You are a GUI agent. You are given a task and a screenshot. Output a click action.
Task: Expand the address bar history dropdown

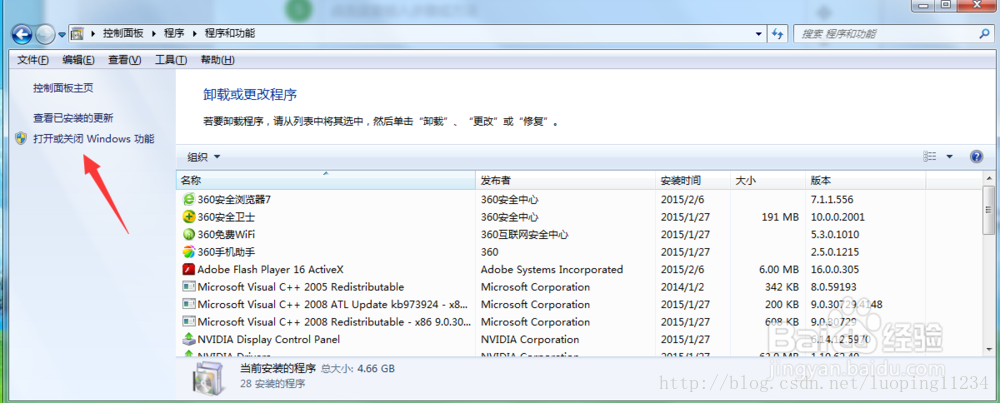pos(758,33)
